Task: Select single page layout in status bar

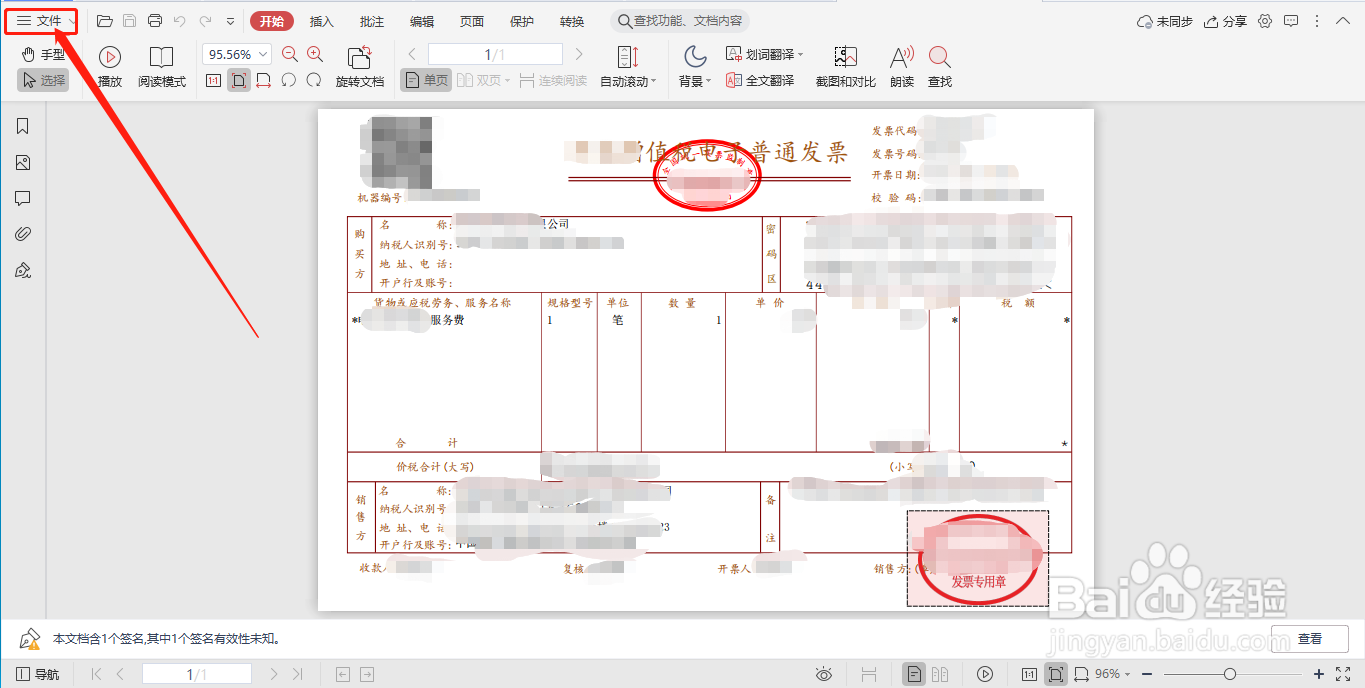Action: point(914,674)
